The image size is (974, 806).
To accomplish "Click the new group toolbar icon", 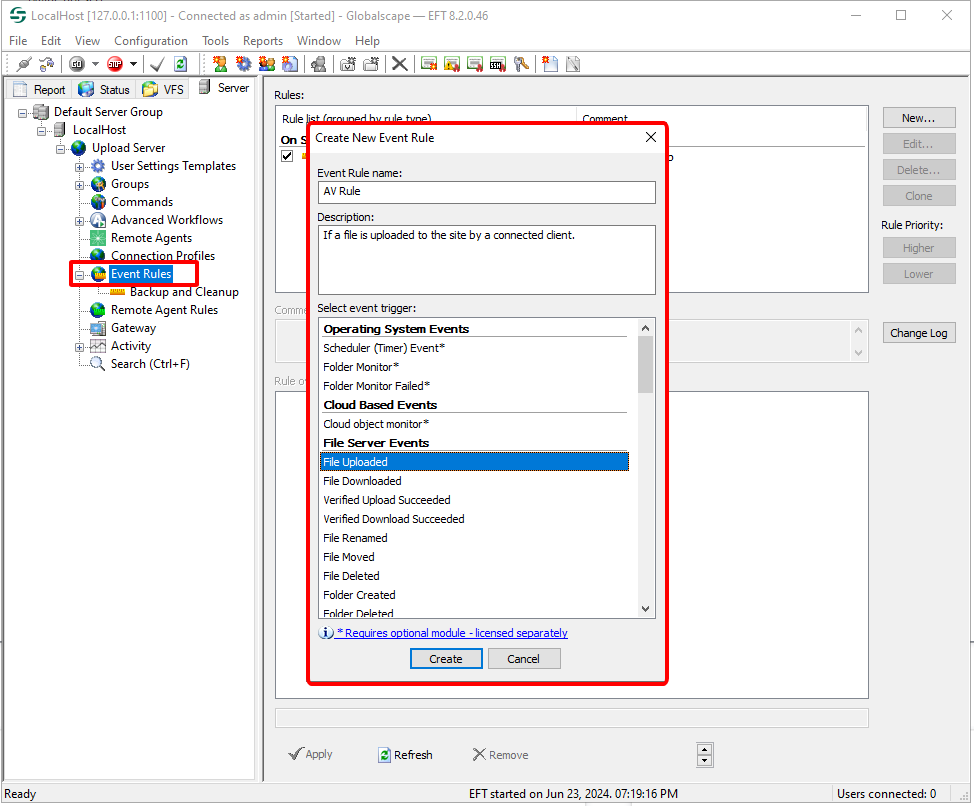I will 267,64.
